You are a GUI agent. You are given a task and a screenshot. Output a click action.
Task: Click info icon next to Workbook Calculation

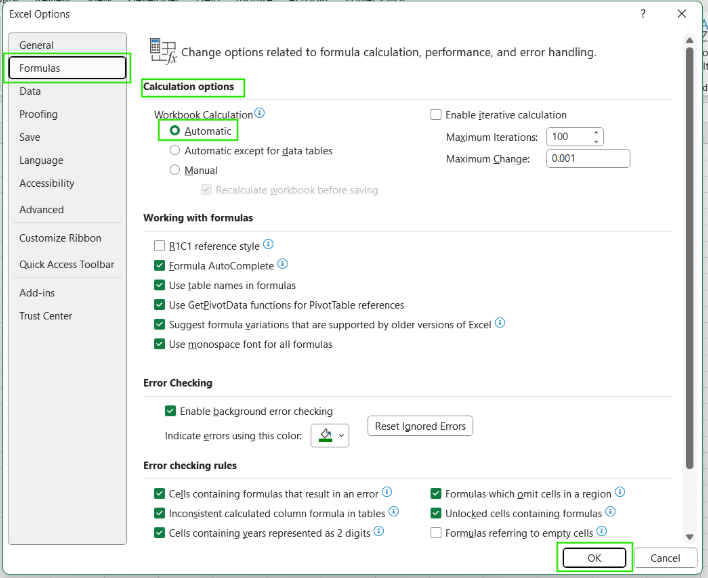click(260, 114)
